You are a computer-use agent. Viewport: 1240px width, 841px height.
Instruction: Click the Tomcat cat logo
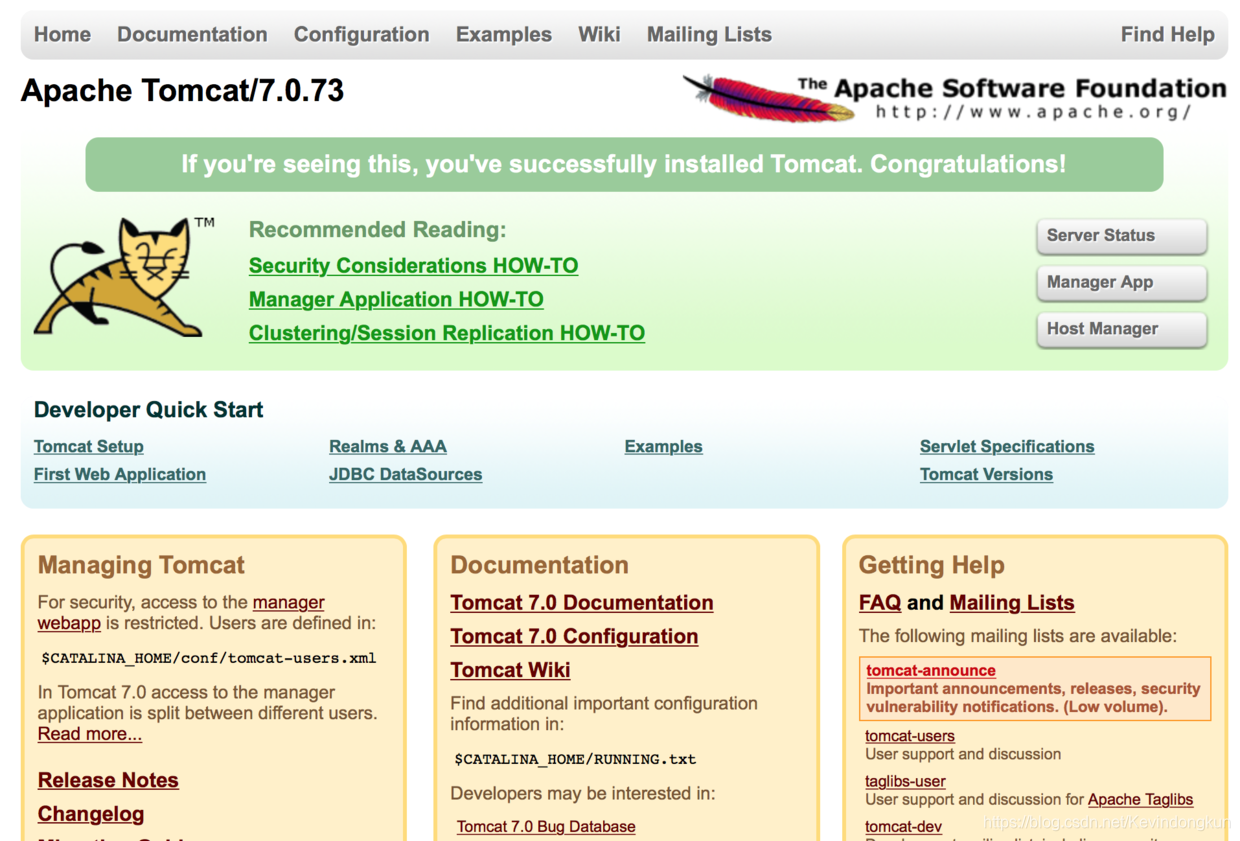[x=125, y=277]
